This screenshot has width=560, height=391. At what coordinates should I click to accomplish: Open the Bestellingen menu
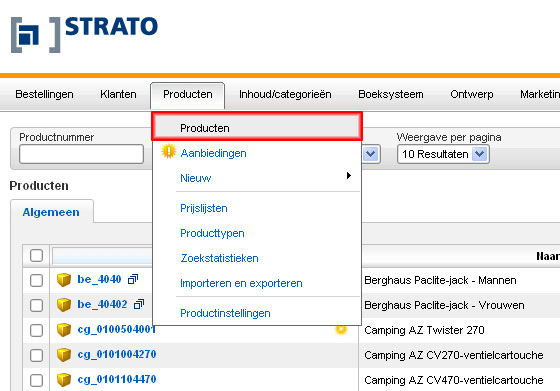[x=44, y=94]
